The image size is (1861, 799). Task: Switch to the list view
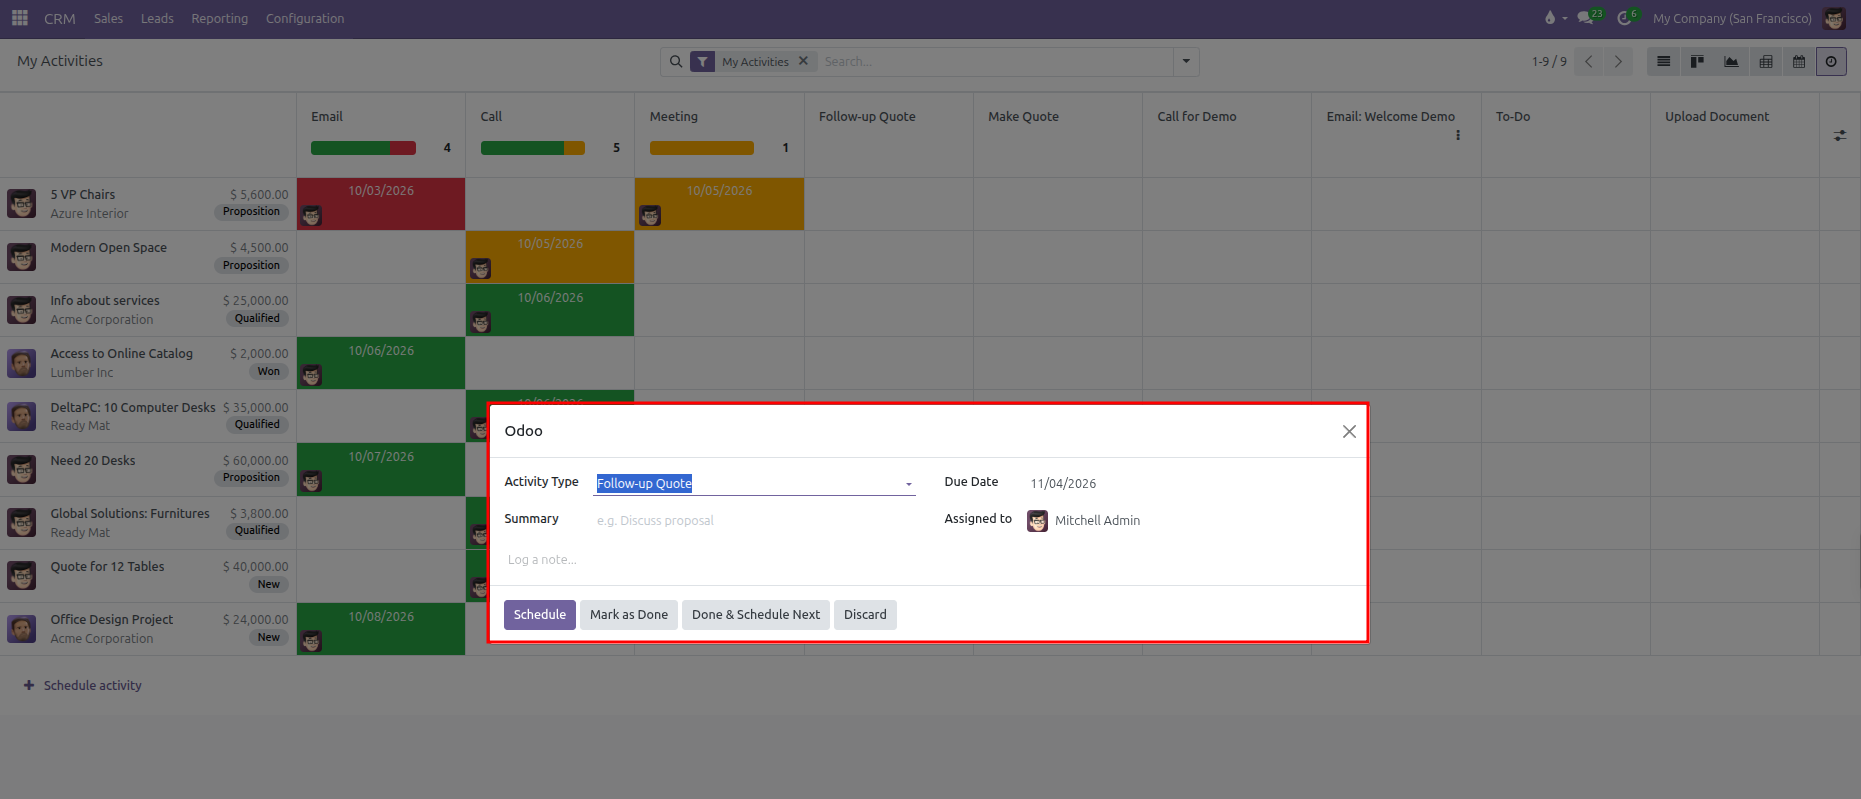tap(1664, 62)
